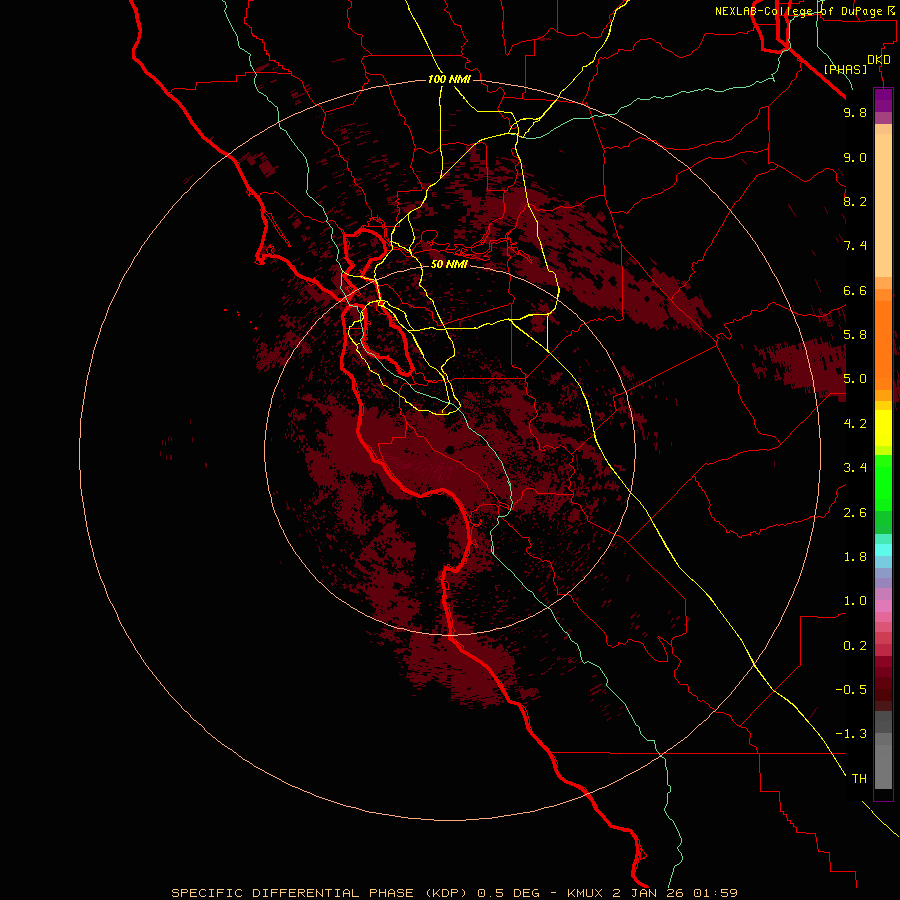Click the 5.0 value on the color scale
Viewport: 900px width, 900px height.
point(855,379)
